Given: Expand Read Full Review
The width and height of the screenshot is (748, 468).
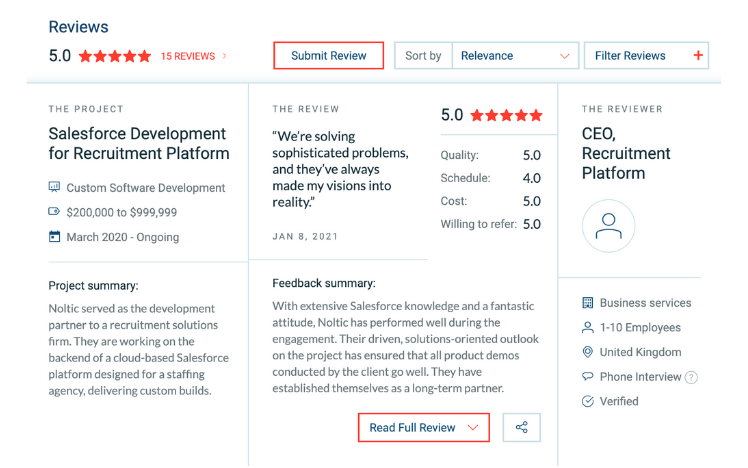Looking at the screenshot, I should [x=424, y=427].
